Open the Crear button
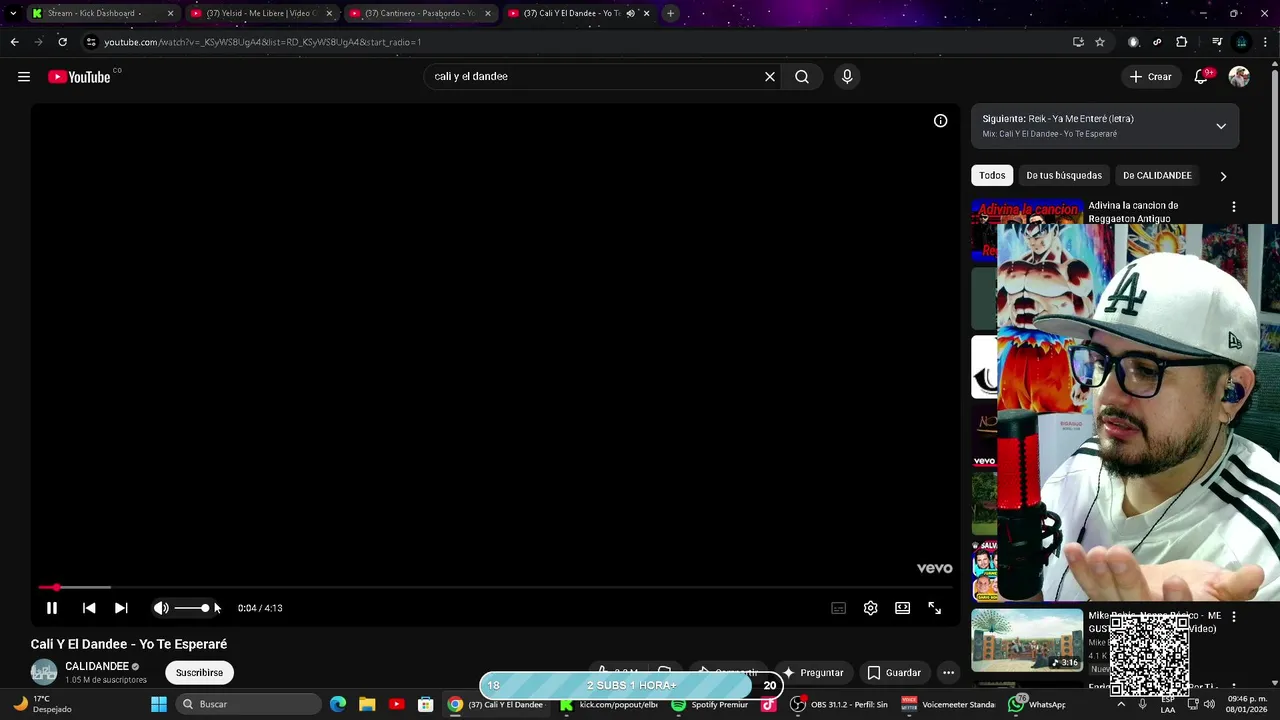1280x720 pixels. 1150,77
